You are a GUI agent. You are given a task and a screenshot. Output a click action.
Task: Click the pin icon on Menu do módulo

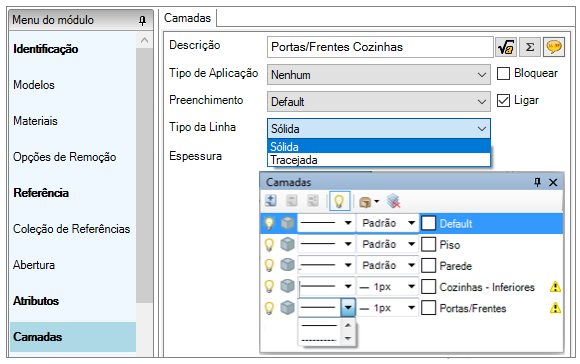click(142, 20)
